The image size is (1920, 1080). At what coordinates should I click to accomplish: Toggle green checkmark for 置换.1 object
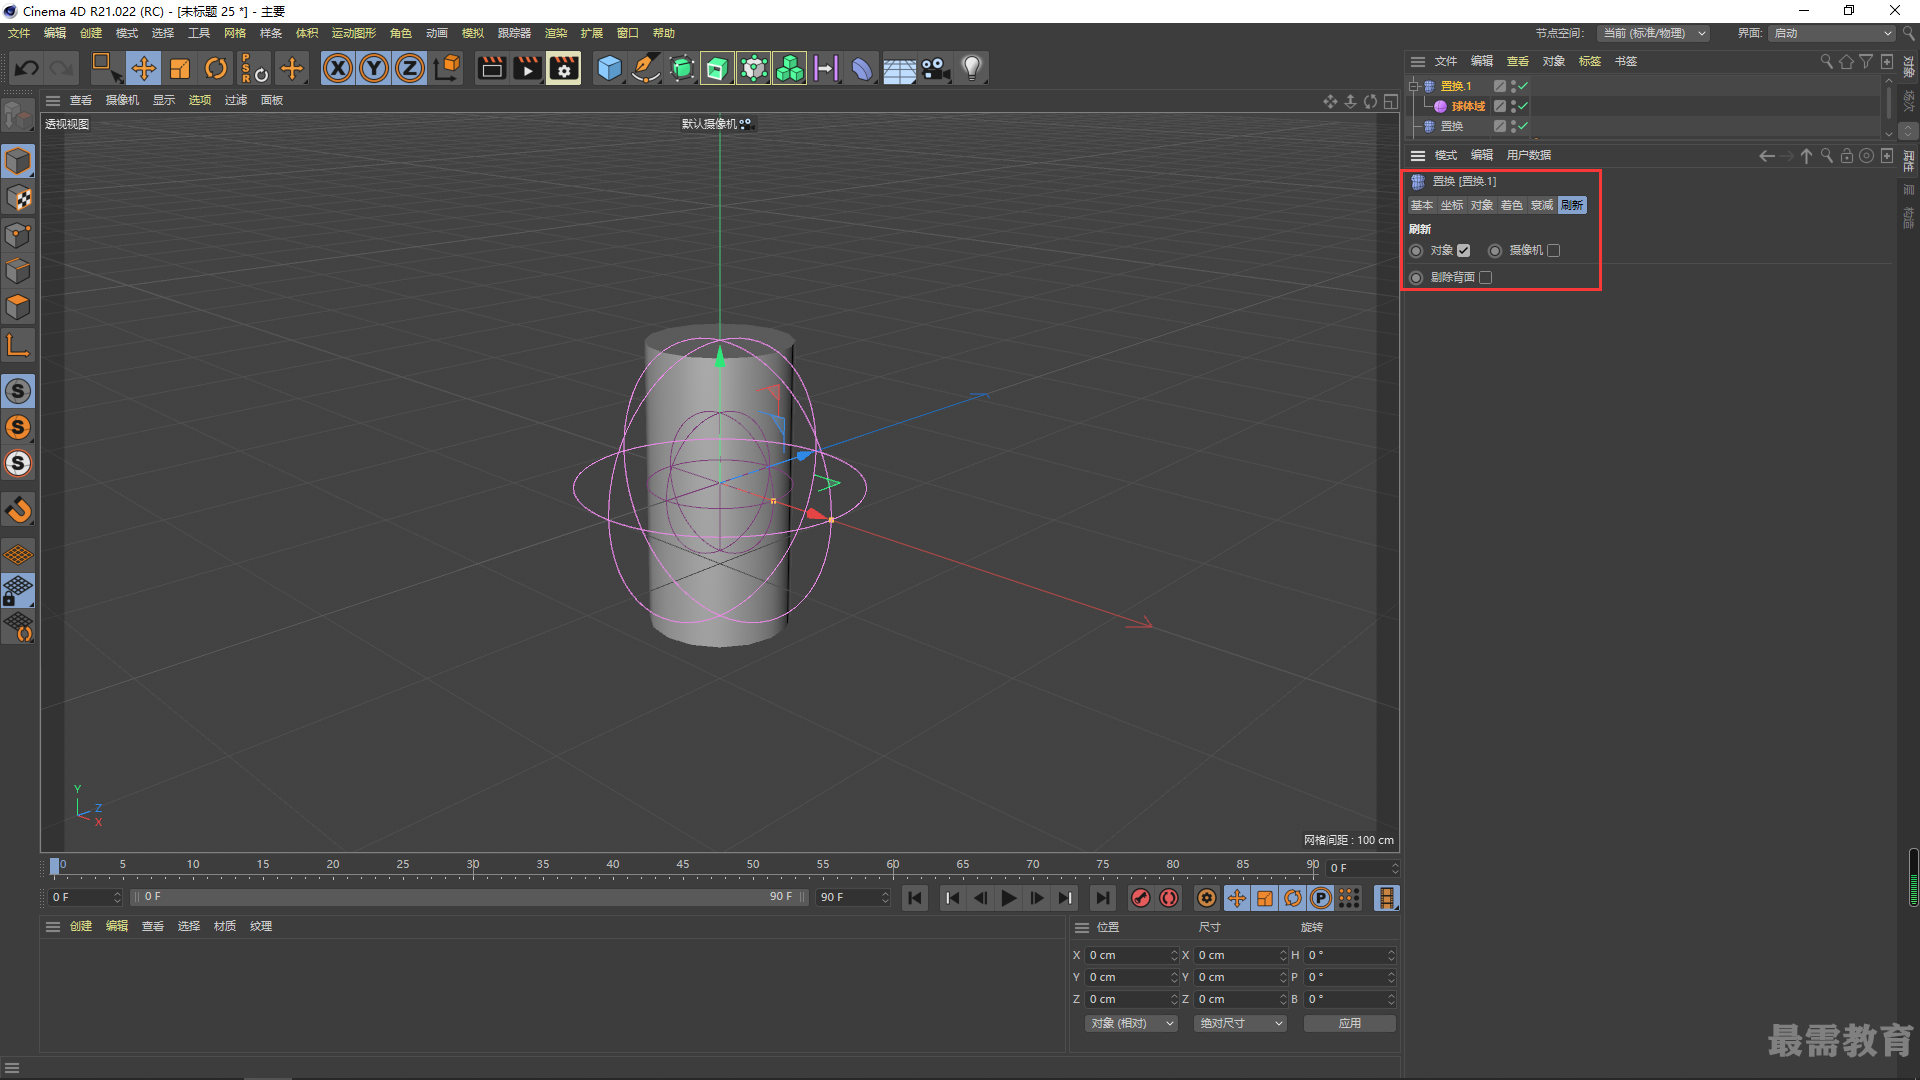pyautogui.click(x=1523, y=86)
